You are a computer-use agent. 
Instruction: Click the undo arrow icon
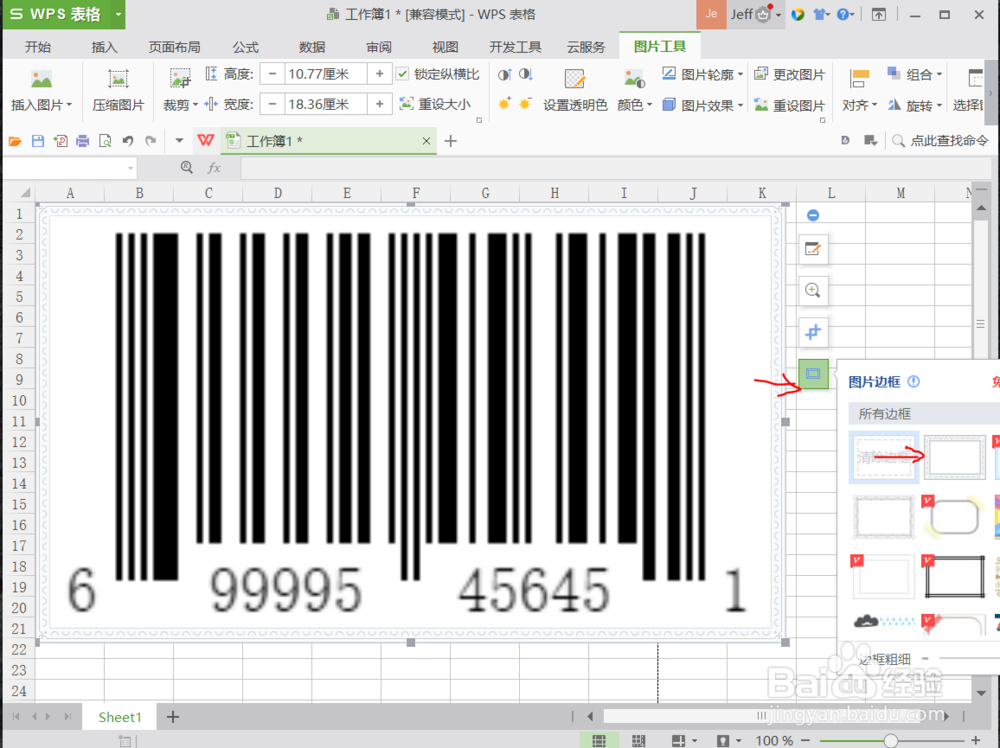point(128,141)
